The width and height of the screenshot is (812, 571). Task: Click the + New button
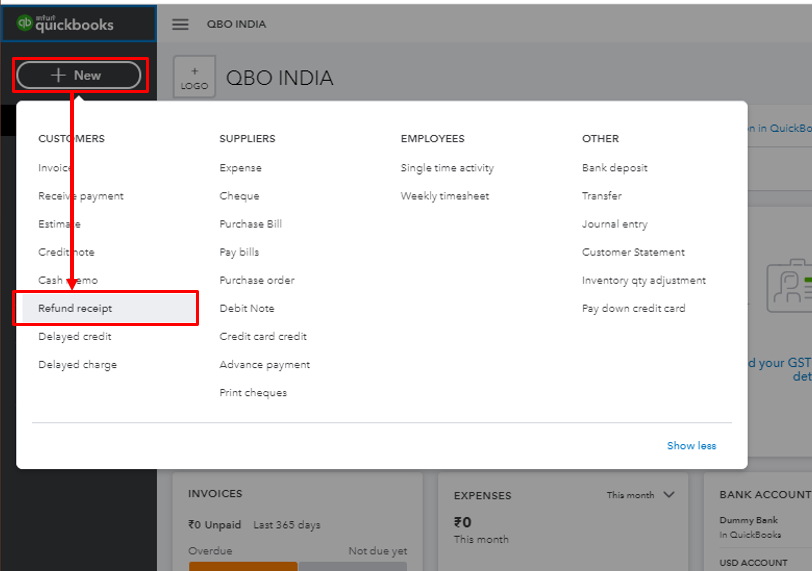point(79,75)
